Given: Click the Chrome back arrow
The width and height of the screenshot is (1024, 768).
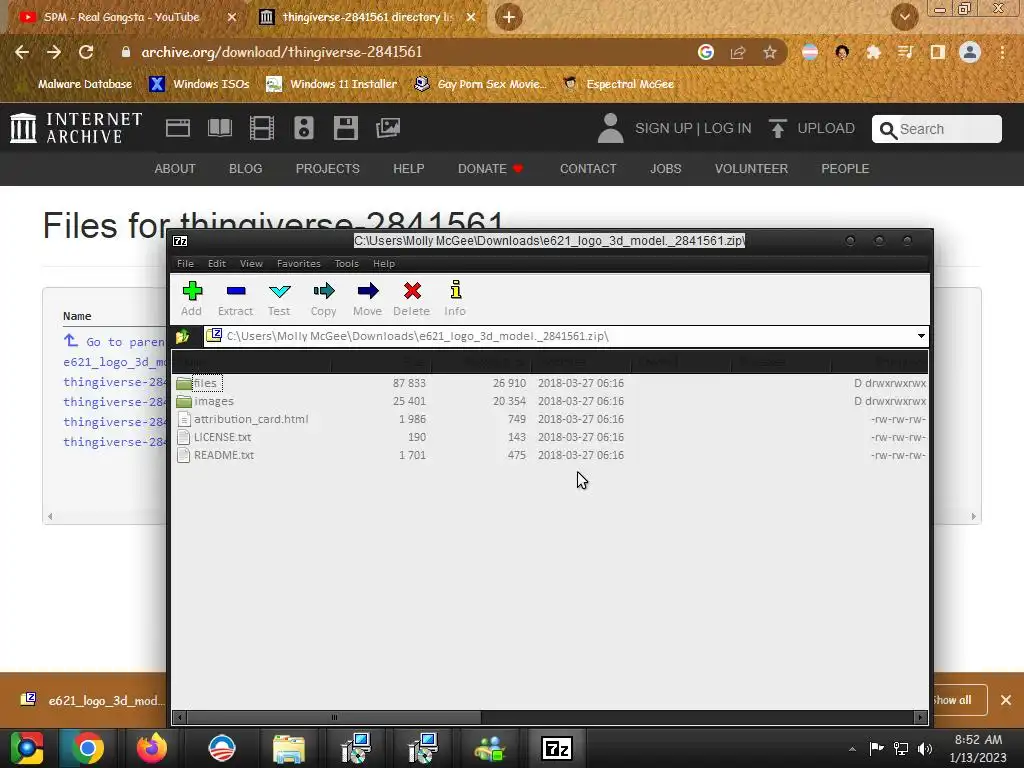Looking at the screenshot, I should point(22,52).
